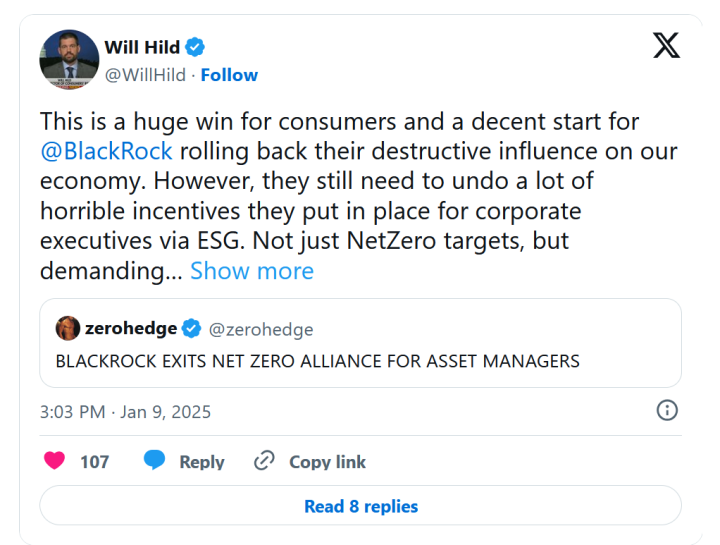Viewport: 720px width, 545px height.
Task: Click the blue reply bubble icon
Action: pyautogui.click(x=154, y=461)
